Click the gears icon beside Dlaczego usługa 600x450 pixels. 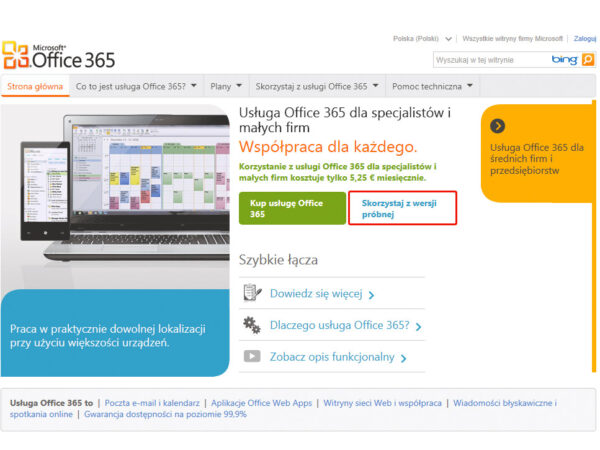coord(252,325)
